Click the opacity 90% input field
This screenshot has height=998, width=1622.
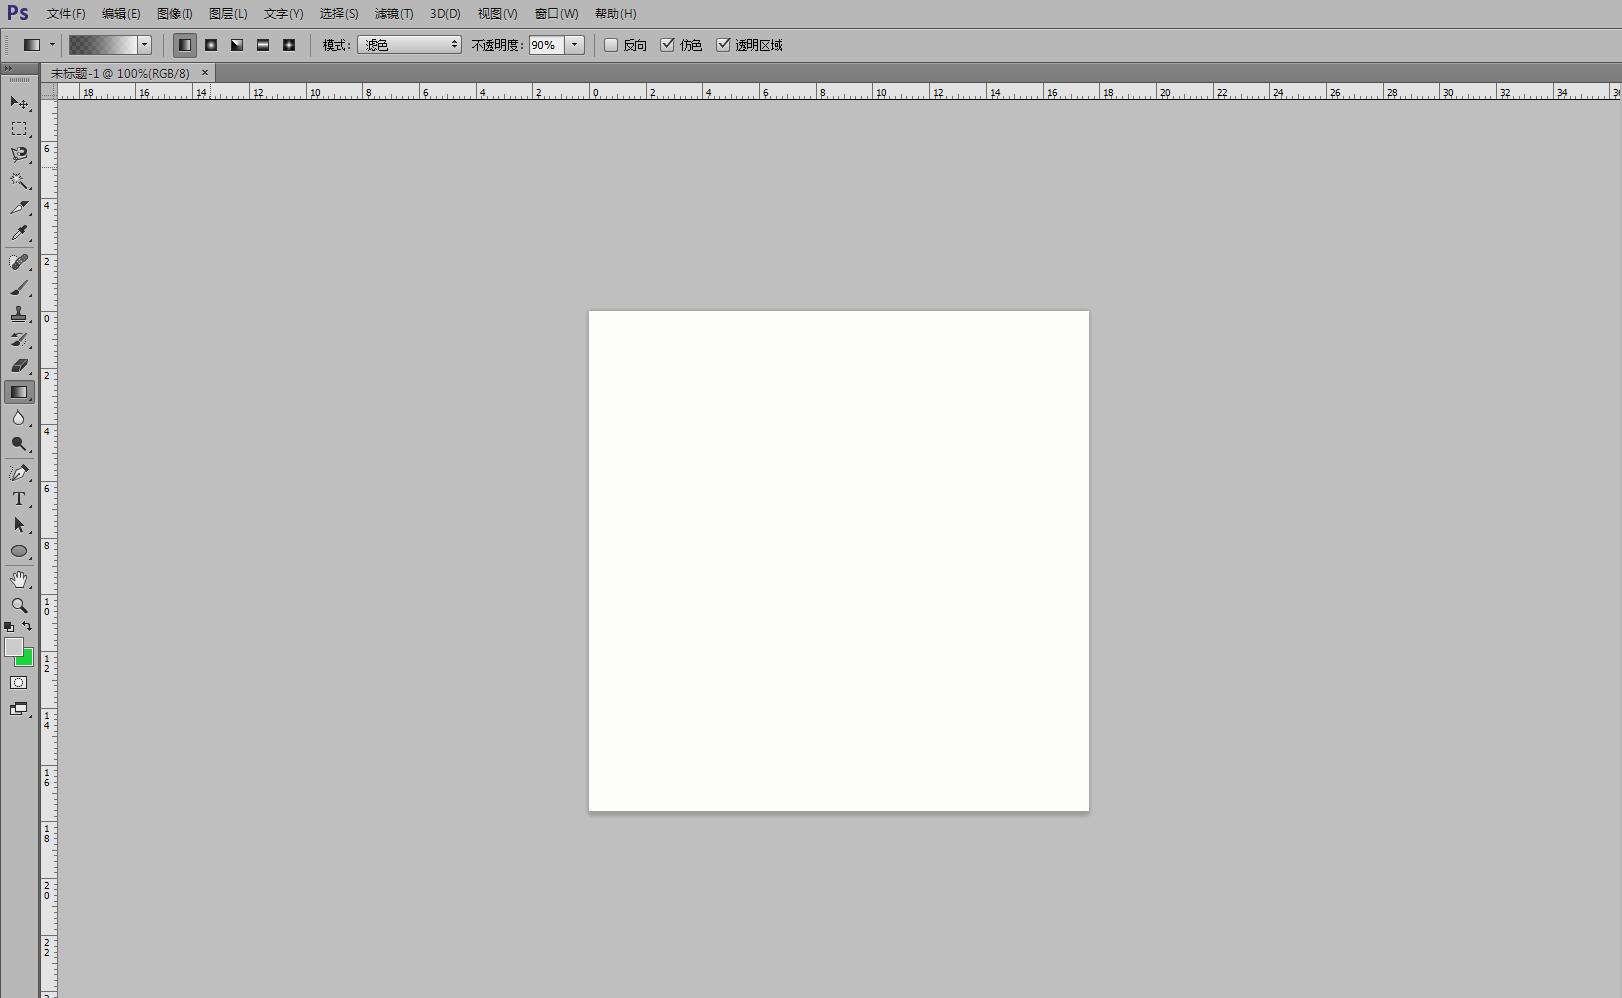[547, 45]
